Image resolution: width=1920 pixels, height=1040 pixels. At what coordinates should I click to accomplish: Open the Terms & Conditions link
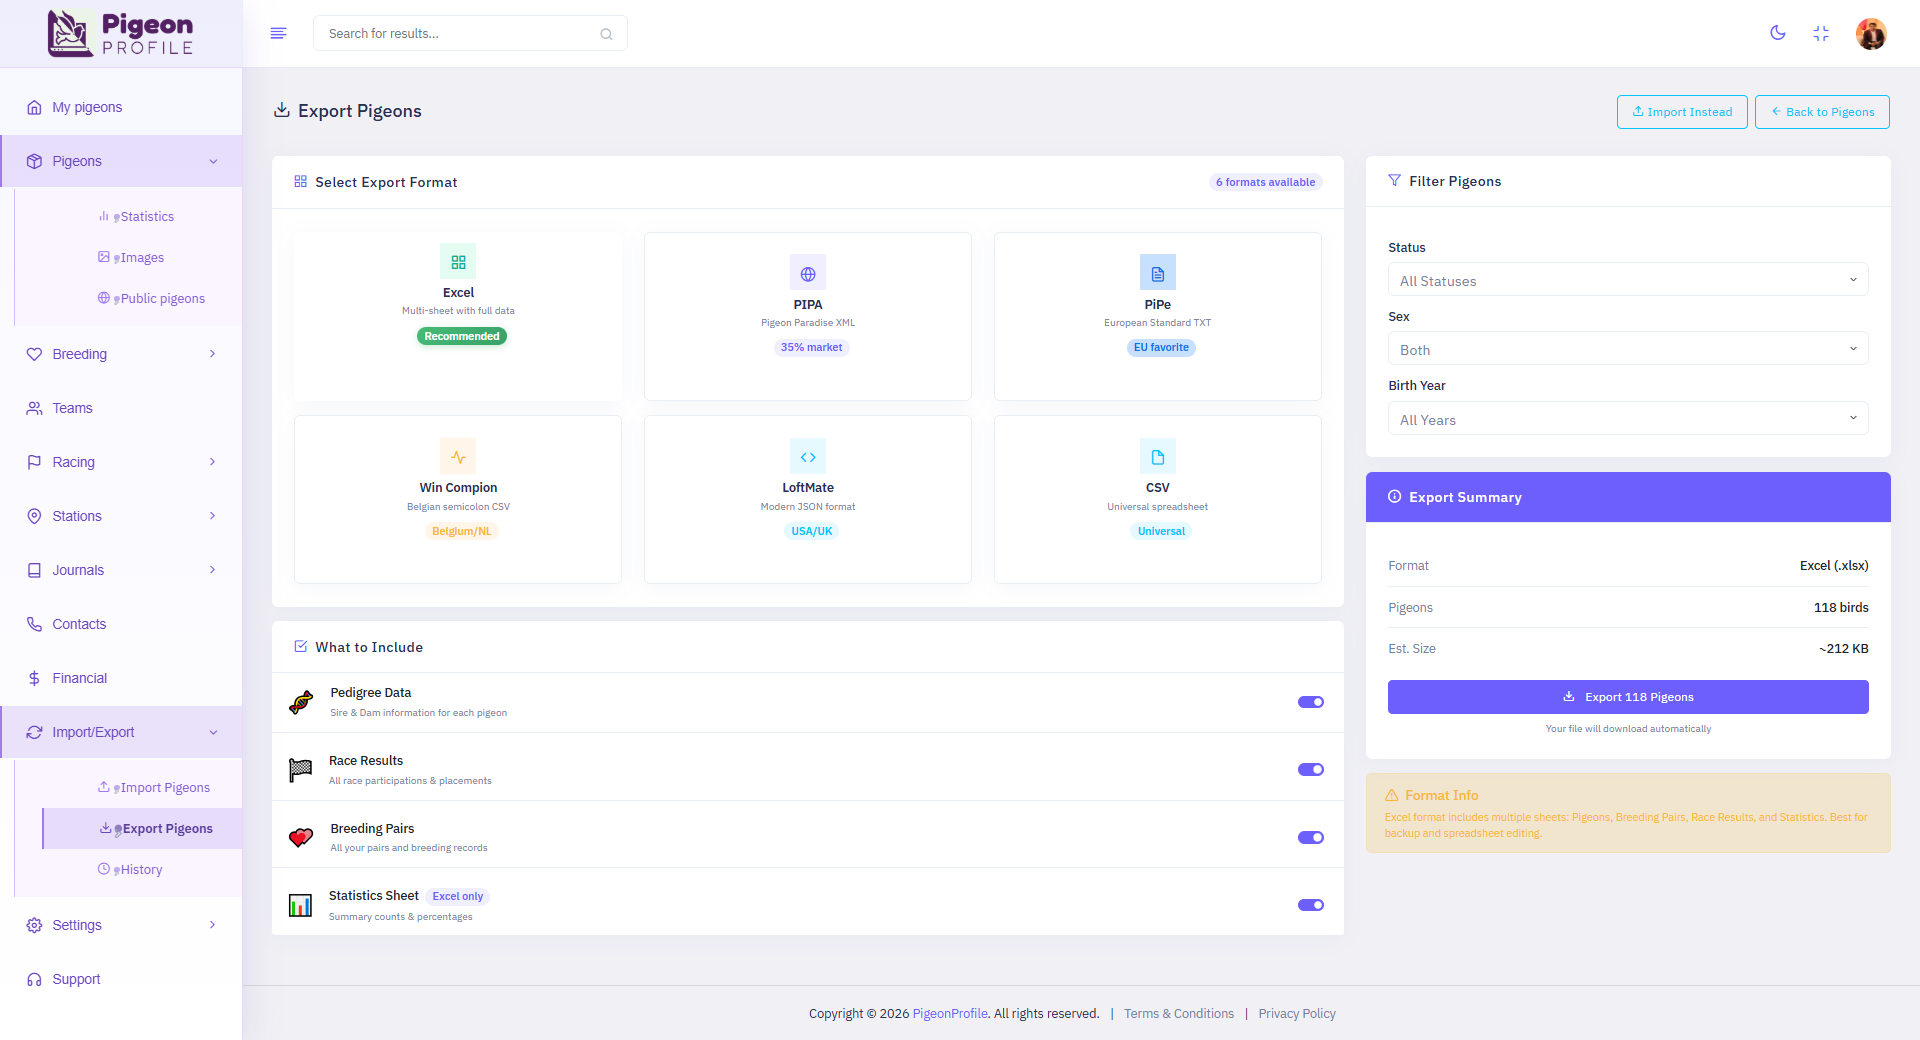(1179, 1013)
